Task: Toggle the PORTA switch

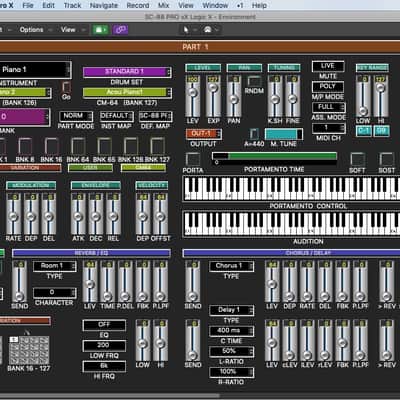Action: pyautogui.click(x=193, y=160)
